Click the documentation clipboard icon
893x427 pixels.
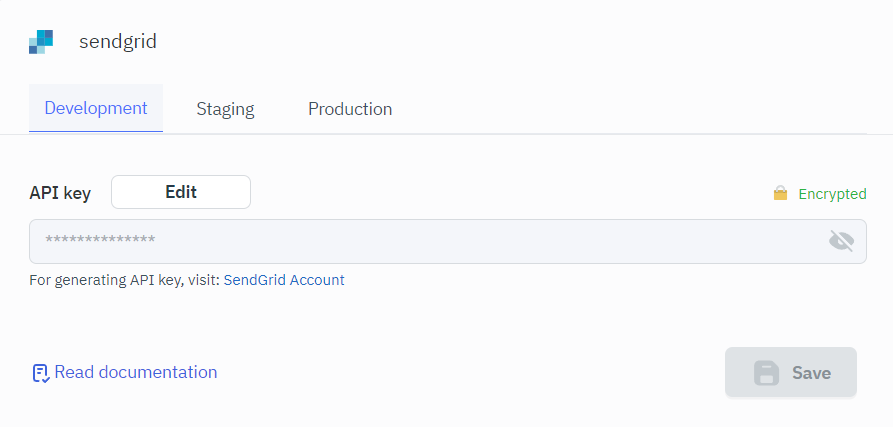pos(40,373)
